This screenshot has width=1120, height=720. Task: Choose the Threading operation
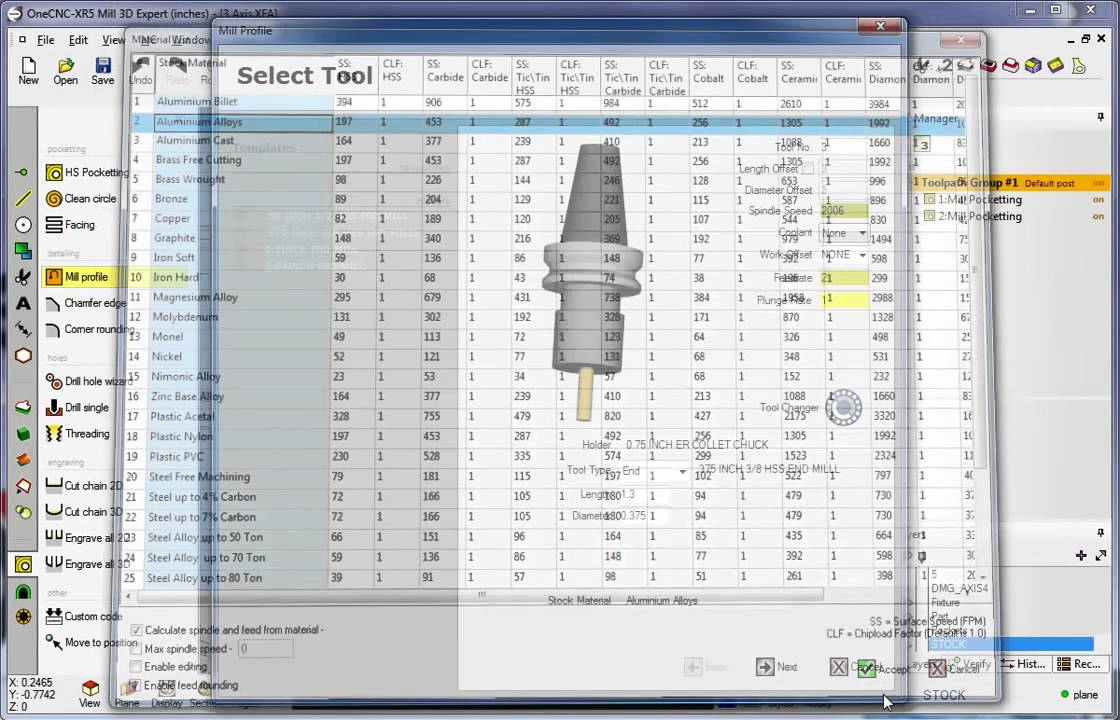pos(77,434)
